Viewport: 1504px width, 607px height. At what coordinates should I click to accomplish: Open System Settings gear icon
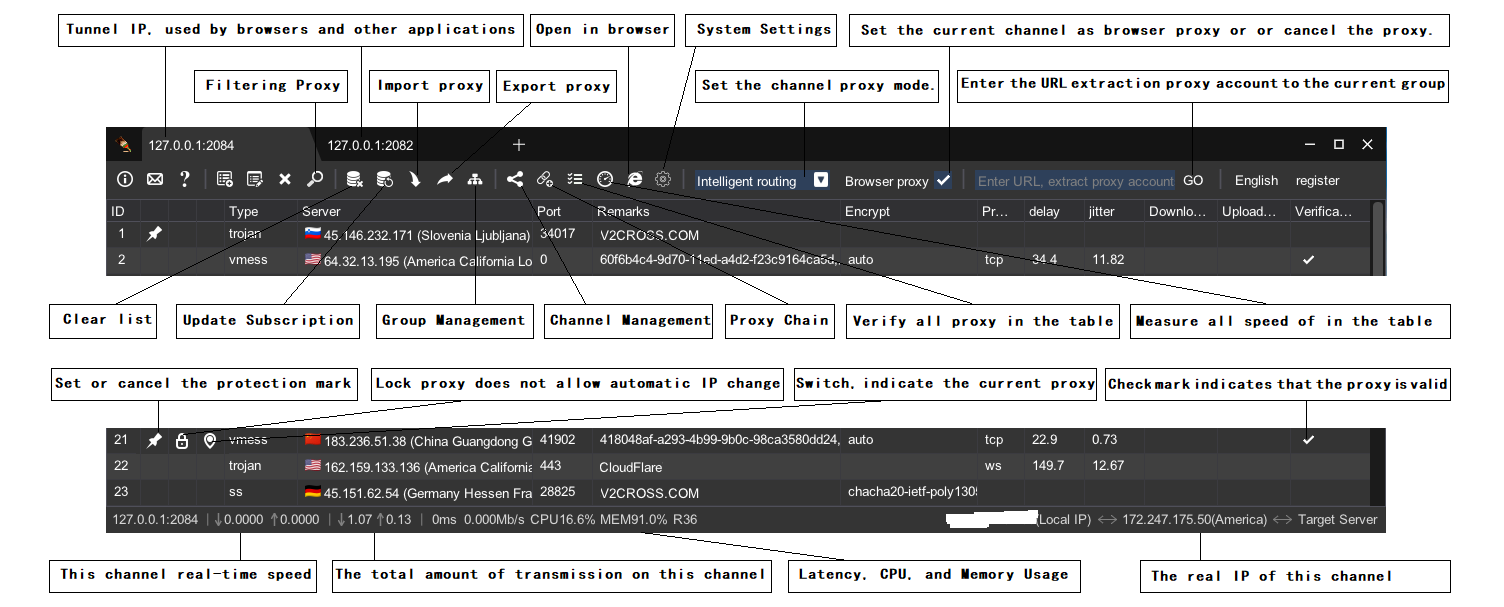pyautogui.click(x=663, y=180)
